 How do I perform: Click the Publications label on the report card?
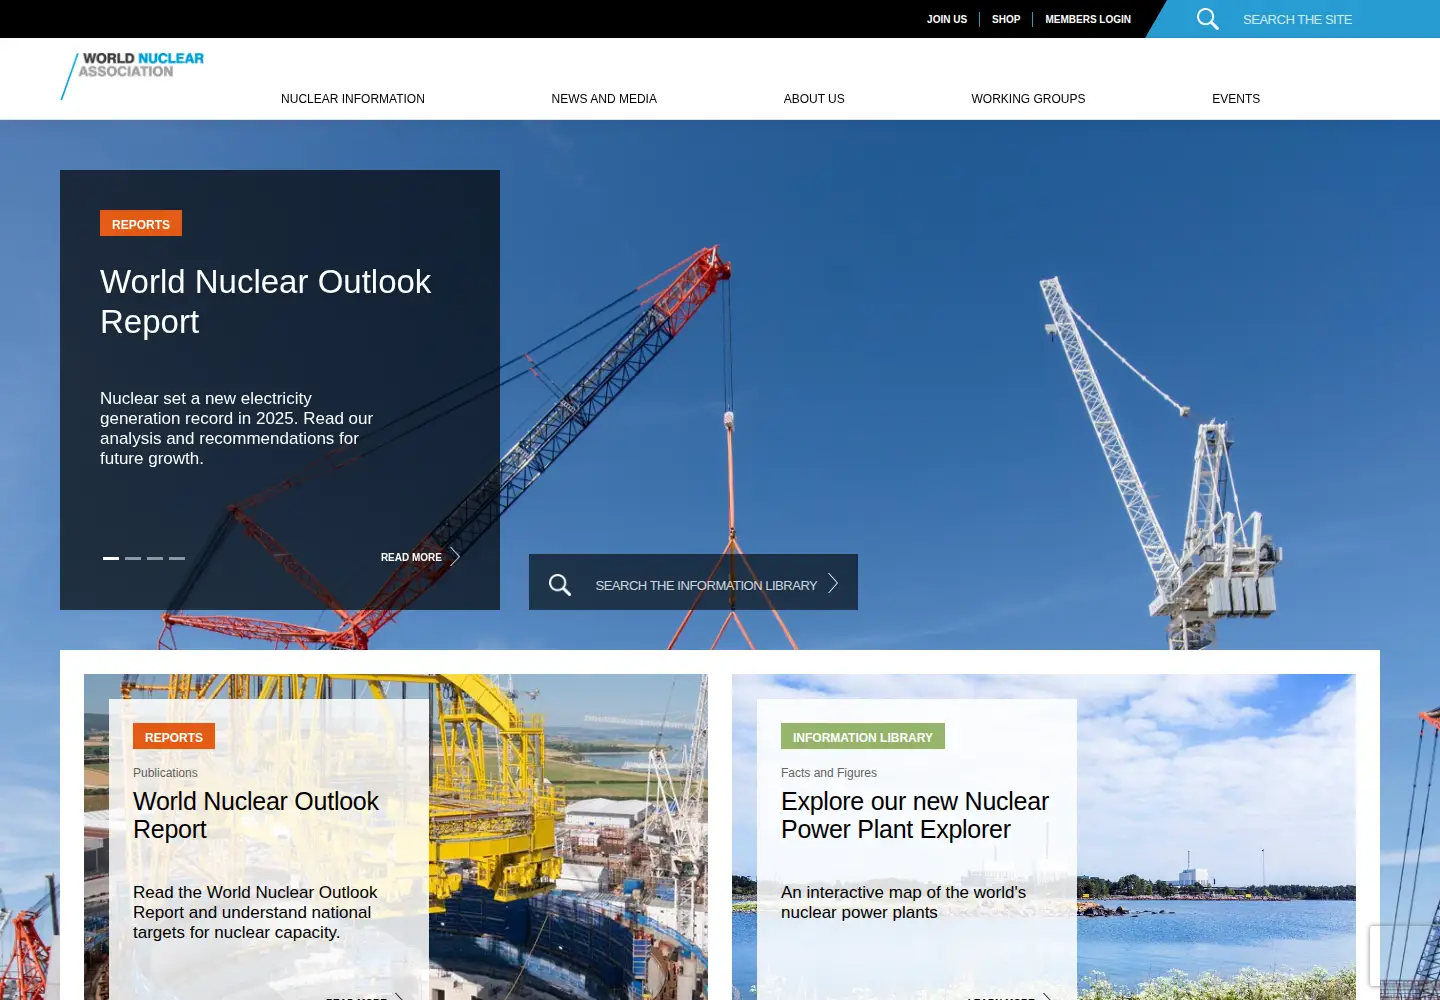coord(165,773)
